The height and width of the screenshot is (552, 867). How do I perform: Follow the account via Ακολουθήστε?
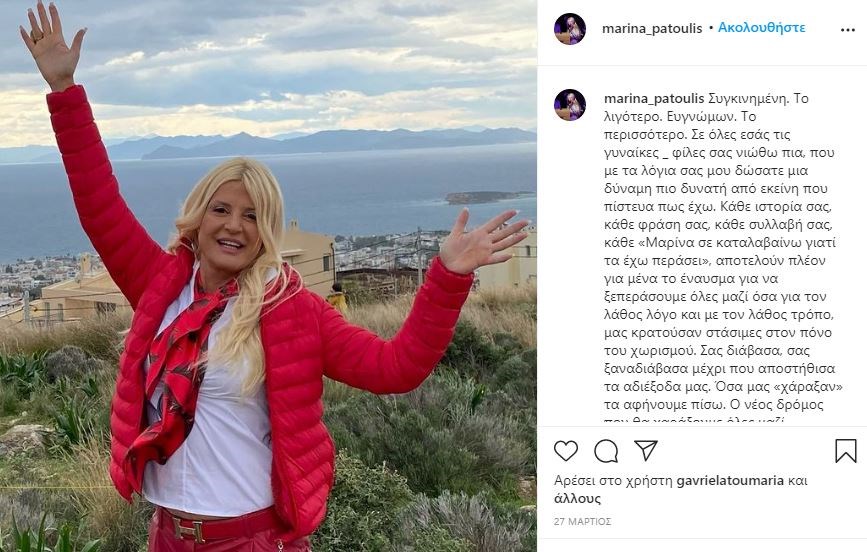pos(761,28)
